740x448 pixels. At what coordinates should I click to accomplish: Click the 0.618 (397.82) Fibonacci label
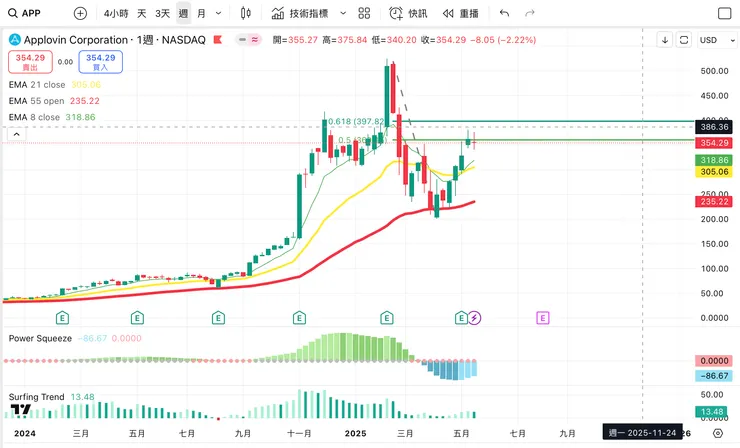(356, 121)
